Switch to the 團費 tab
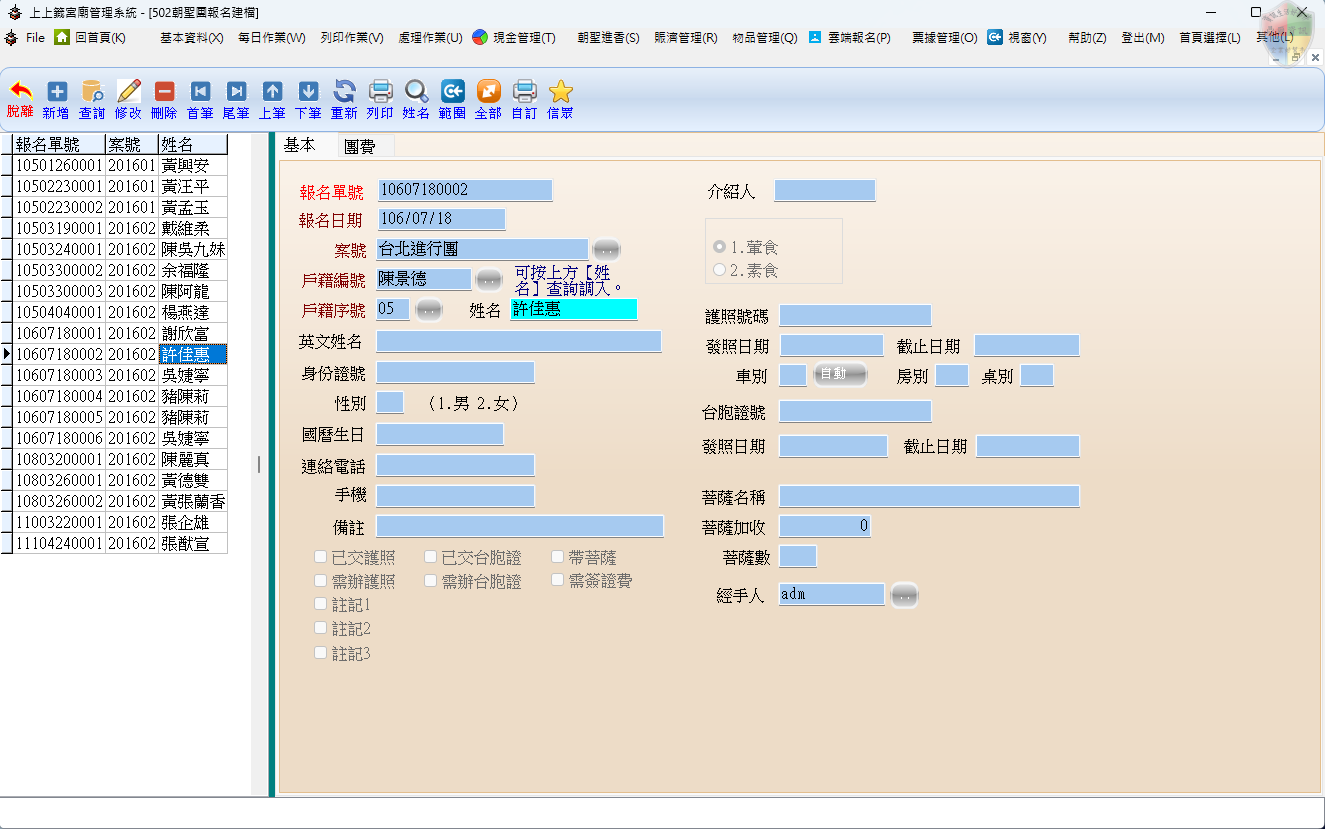This screenshot has width=1325, height=829. [359, 146]
